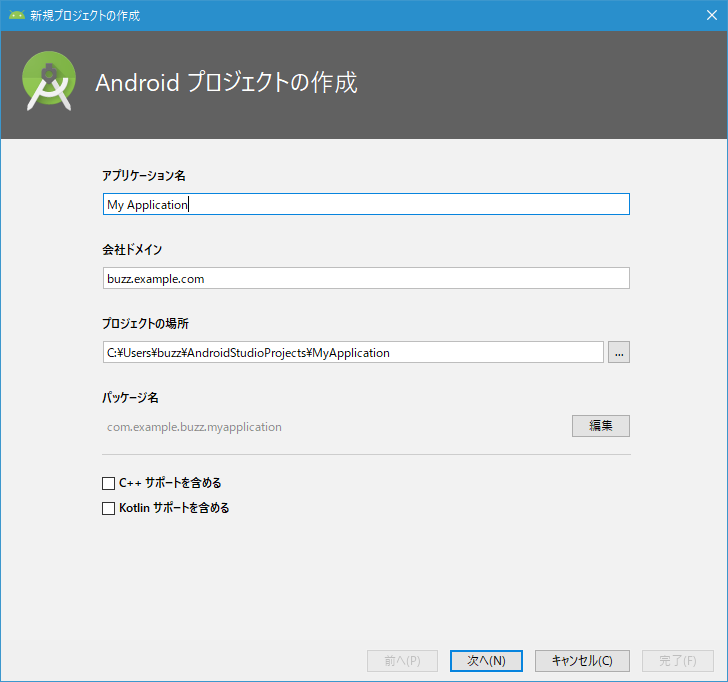This screenshot has width=728, height=682.
Task: Open the browse (...) button for project location
Action: pos(619,352)
